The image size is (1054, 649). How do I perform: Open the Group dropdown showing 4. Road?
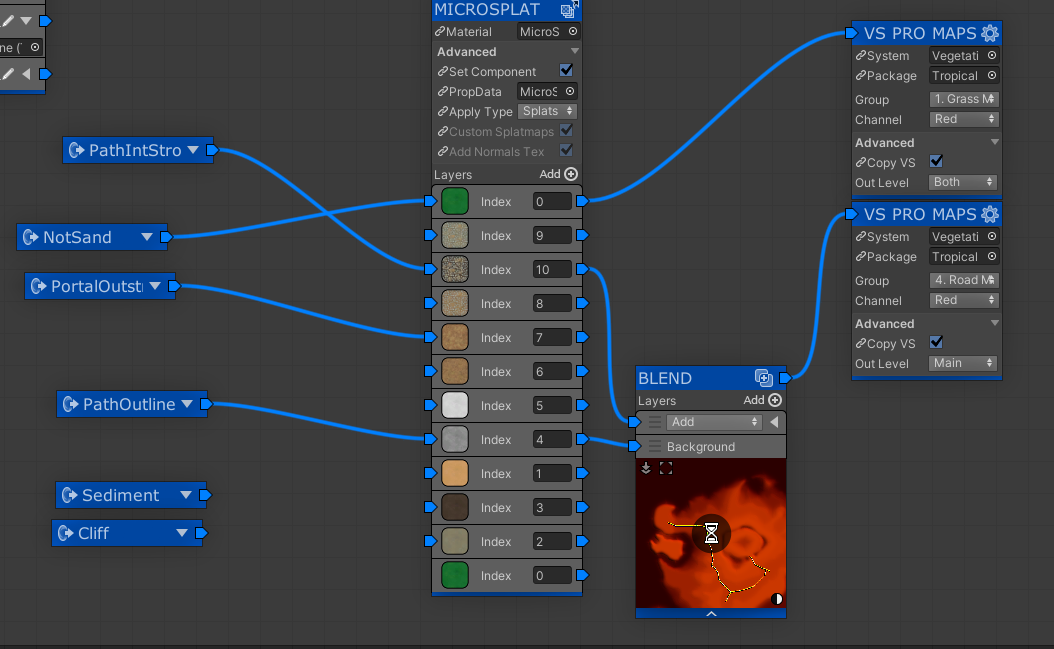pos(964,280)
